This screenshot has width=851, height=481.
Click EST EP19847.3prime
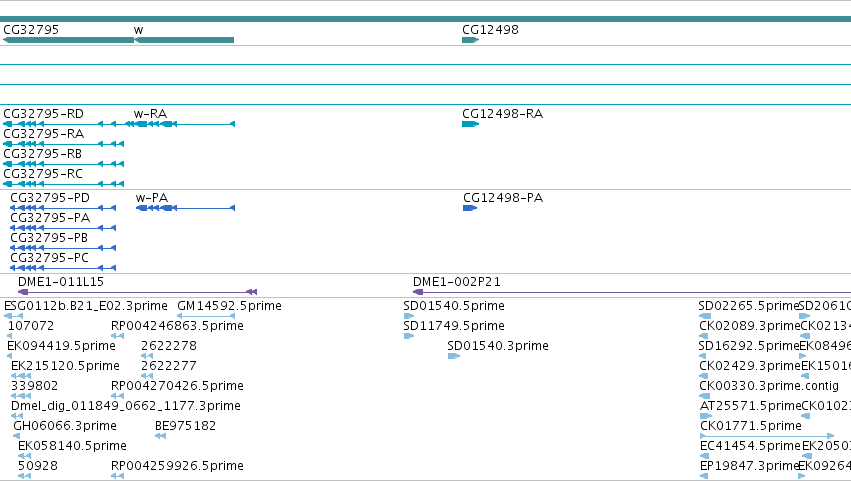pyautogui.click(x=704, y=476)
